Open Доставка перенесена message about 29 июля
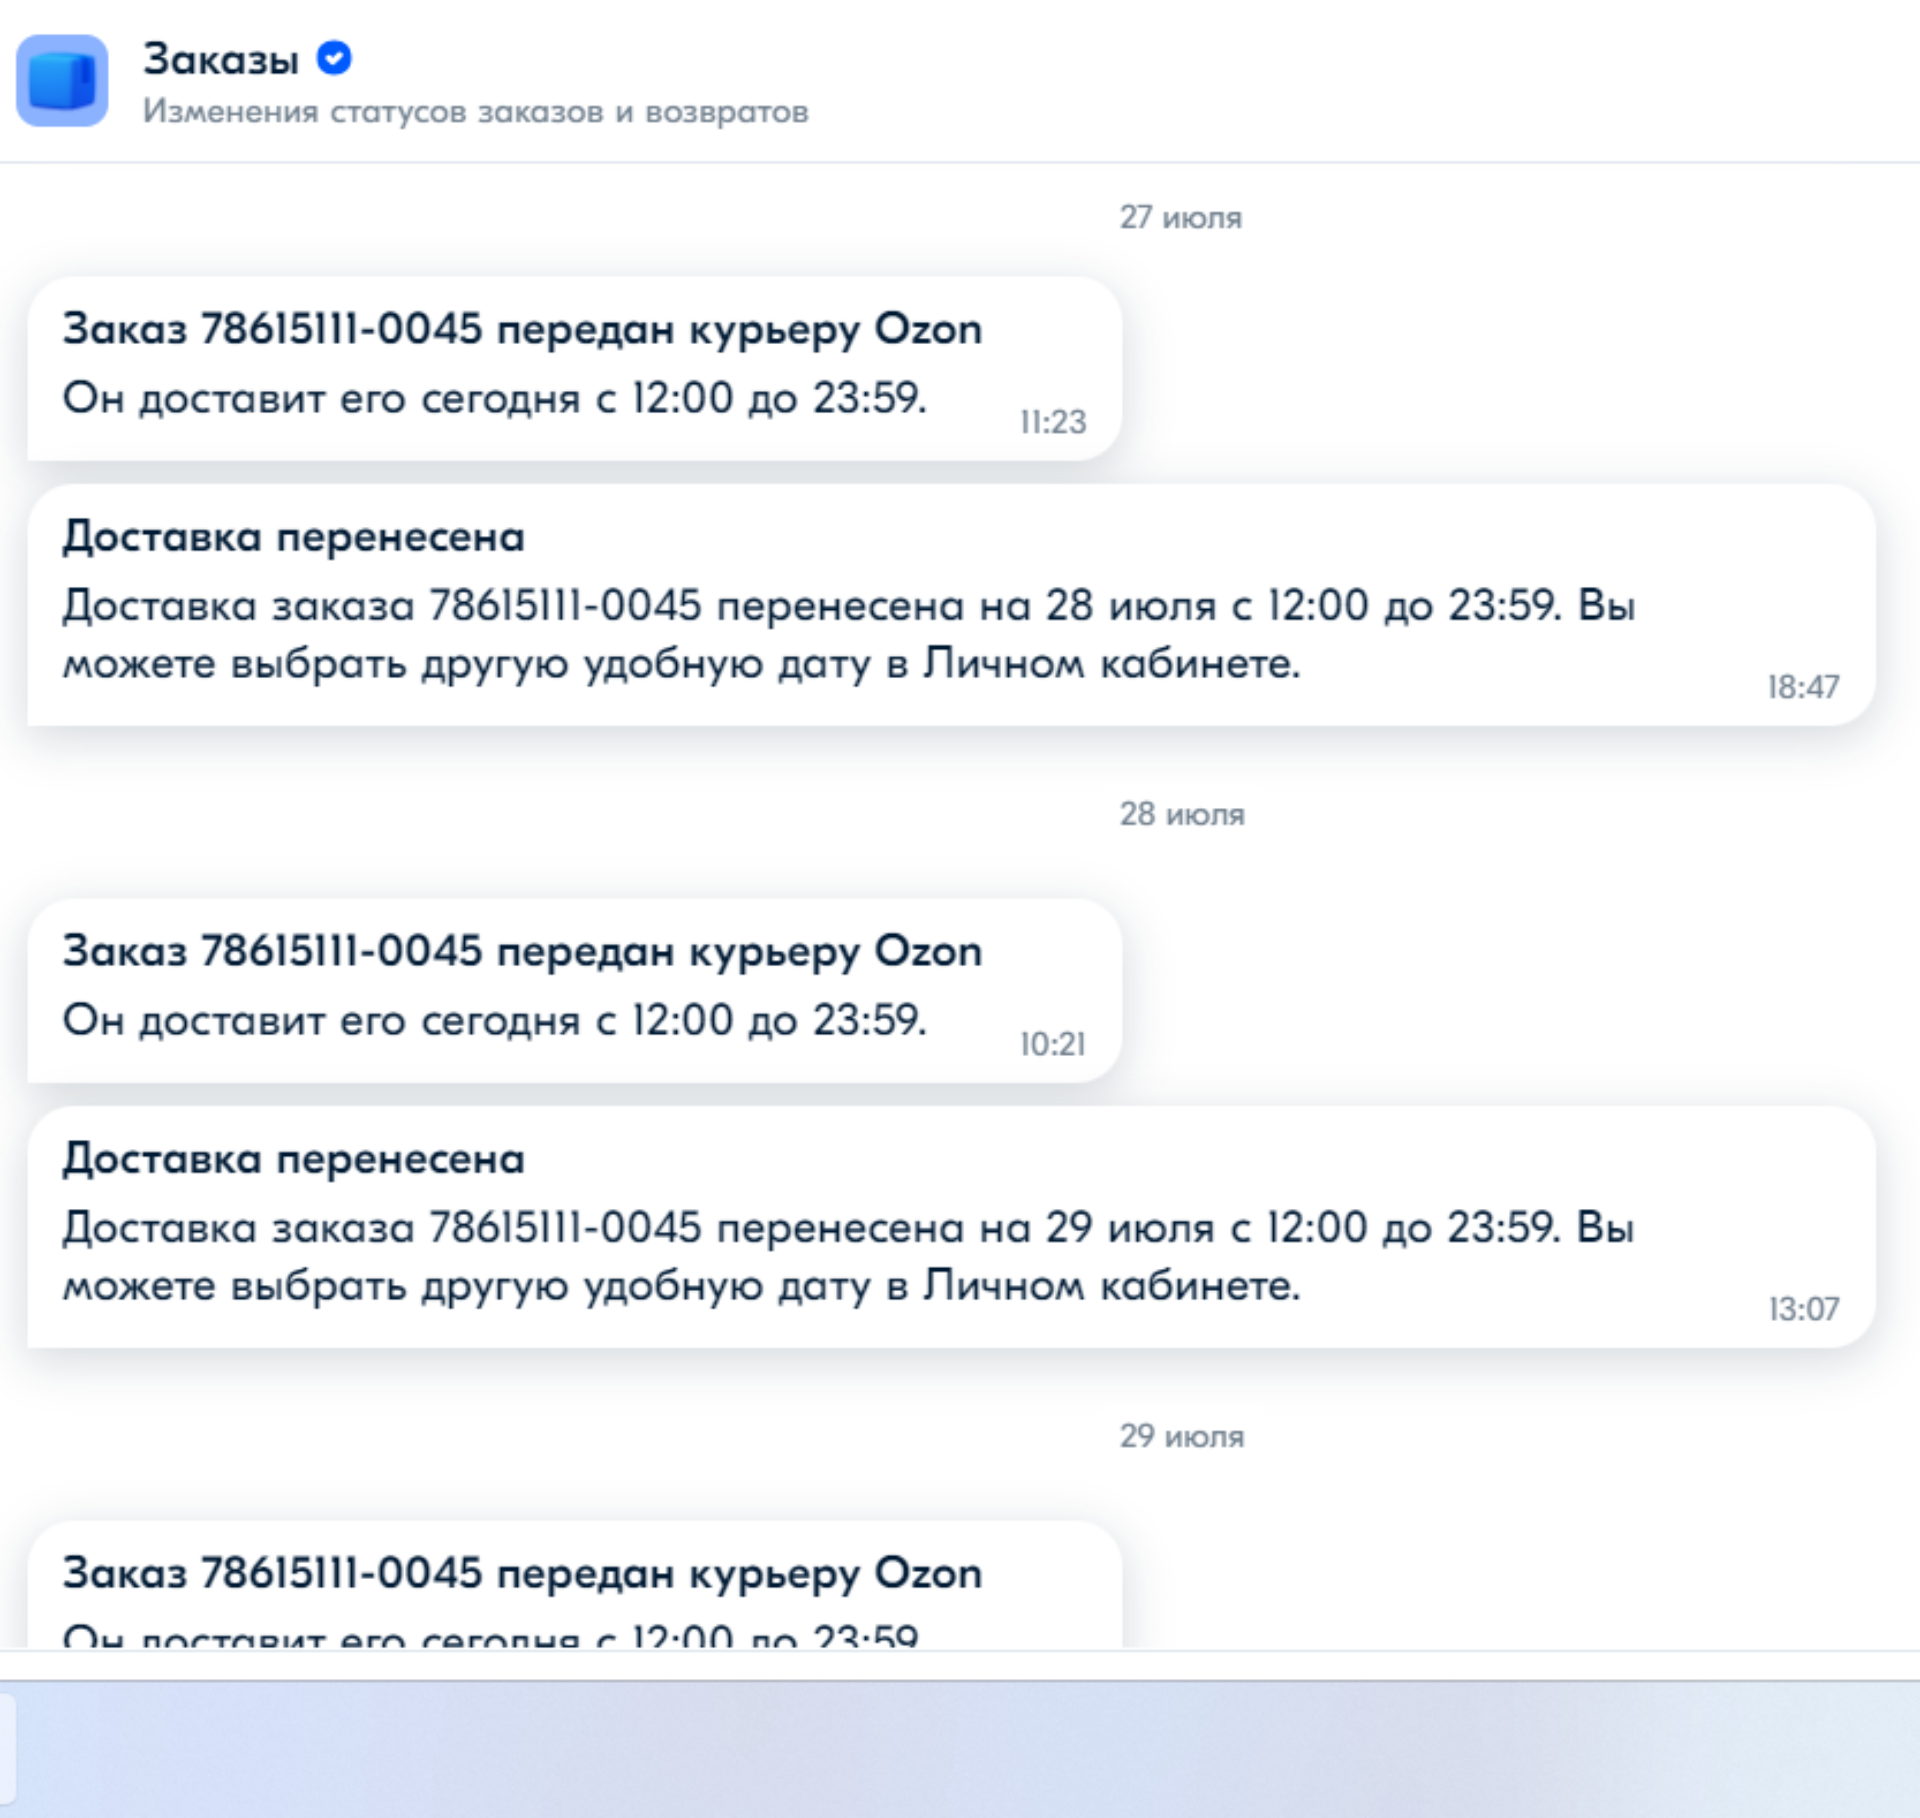Image resolution: width=1920 pixels, height=1818 pixels. pyautogui.click(x=951, y=1227)
